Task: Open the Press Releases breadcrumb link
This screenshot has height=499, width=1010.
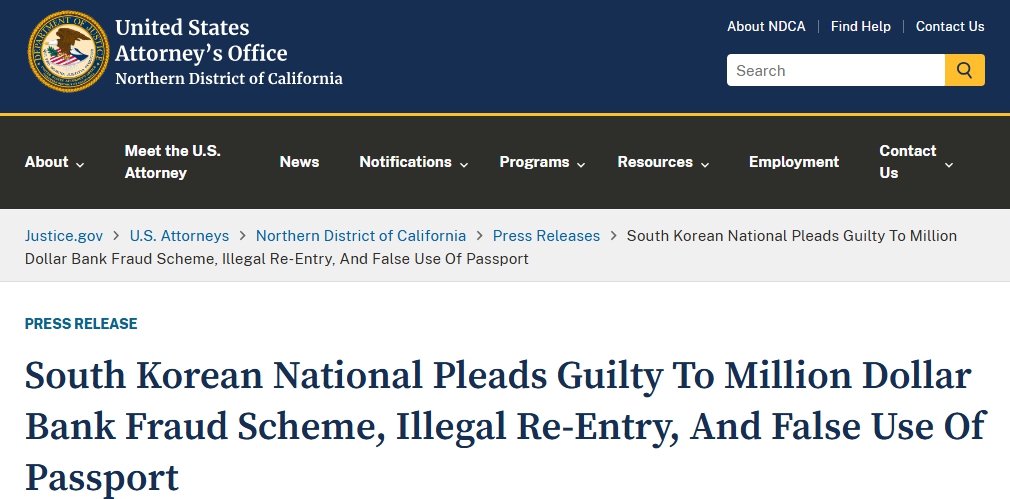Action: point(546,236)
